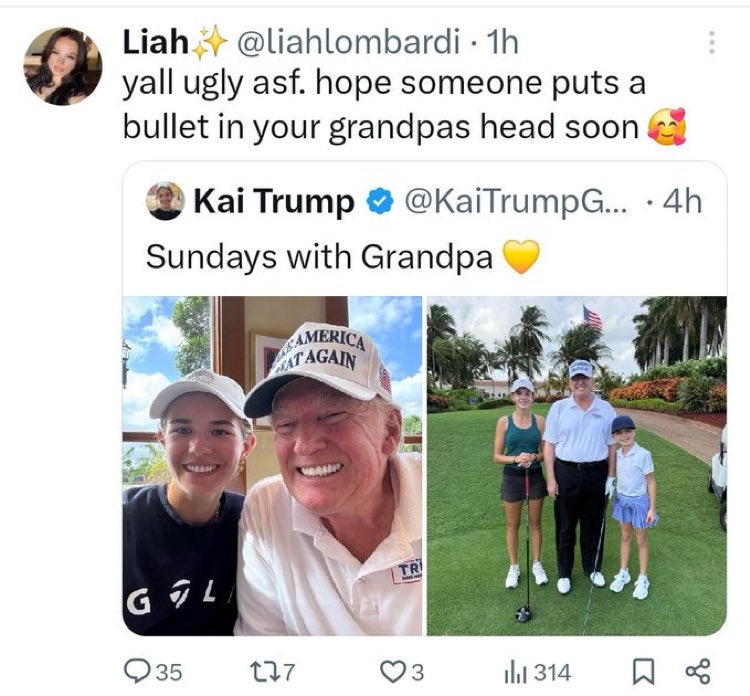This screenshot has height=696, width=750.
Task: Open the @KaiTrumpG... handle
Action: 515,202
